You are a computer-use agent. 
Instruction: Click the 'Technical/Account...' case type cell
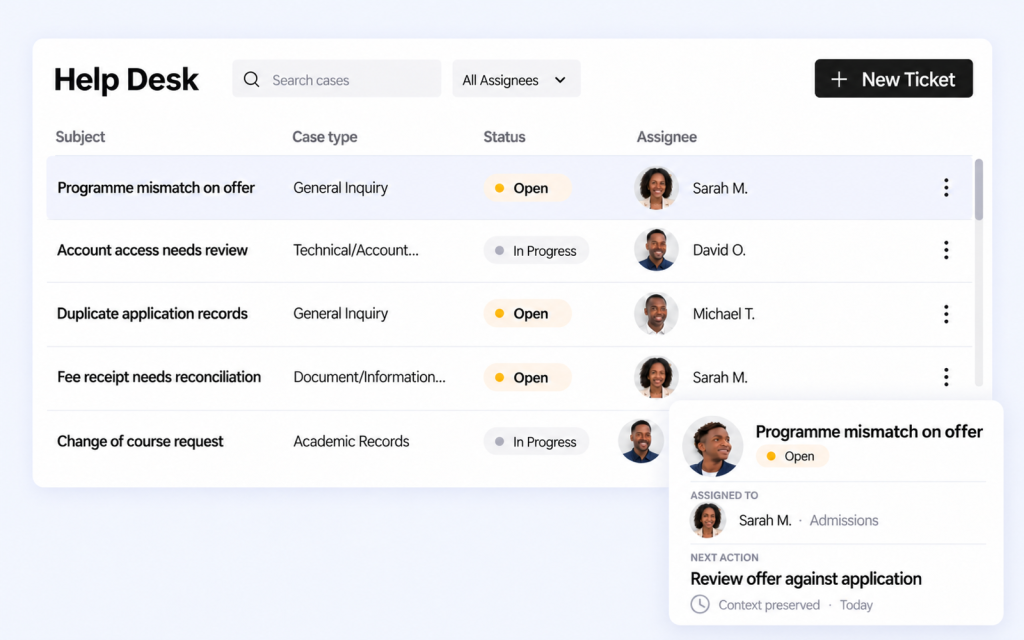click(356, 250)
